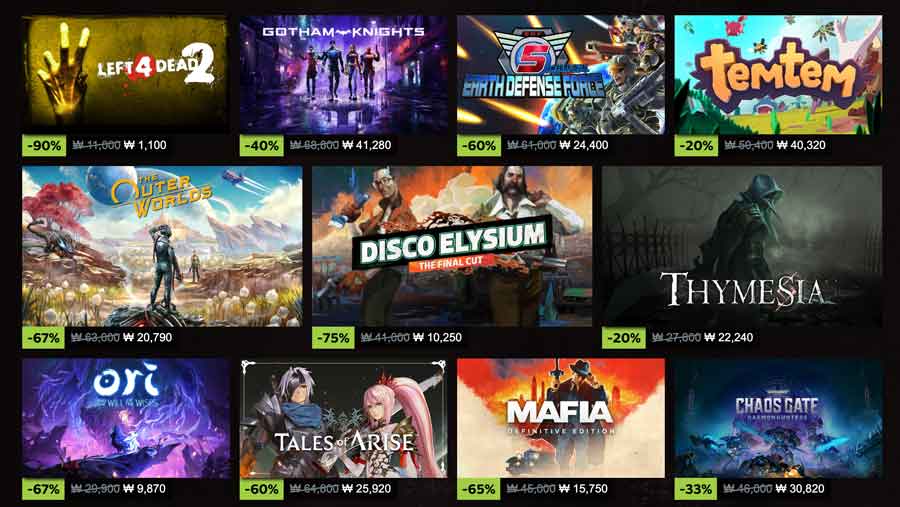Click the ₩ 24,400 sale price
Viewport: 900px width, 507px height.
[x=584, y=145]
